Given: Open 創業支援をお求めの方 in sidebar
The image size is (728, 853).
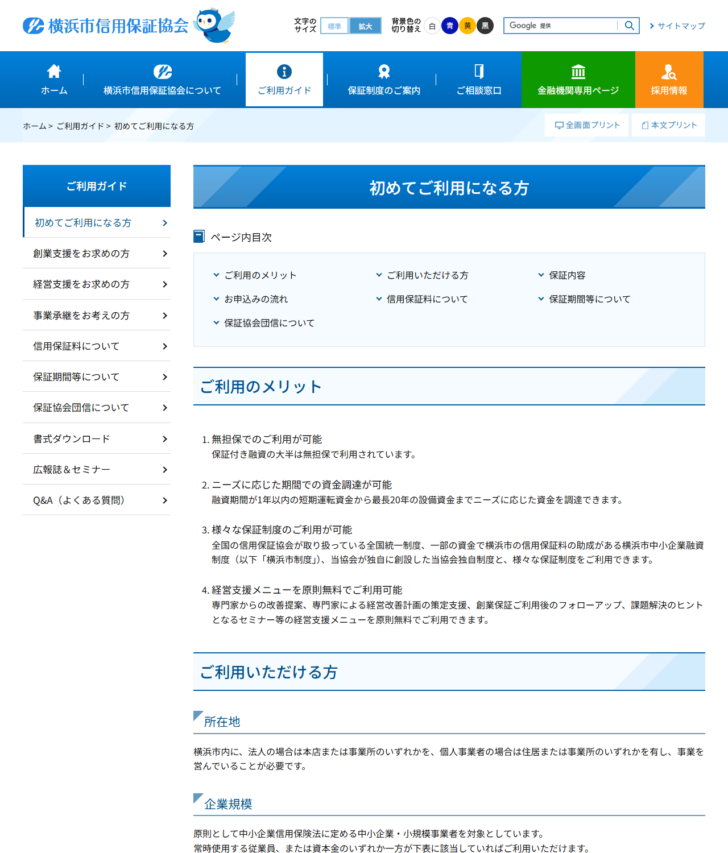Looking at the screenshot, I should [97, 254].
